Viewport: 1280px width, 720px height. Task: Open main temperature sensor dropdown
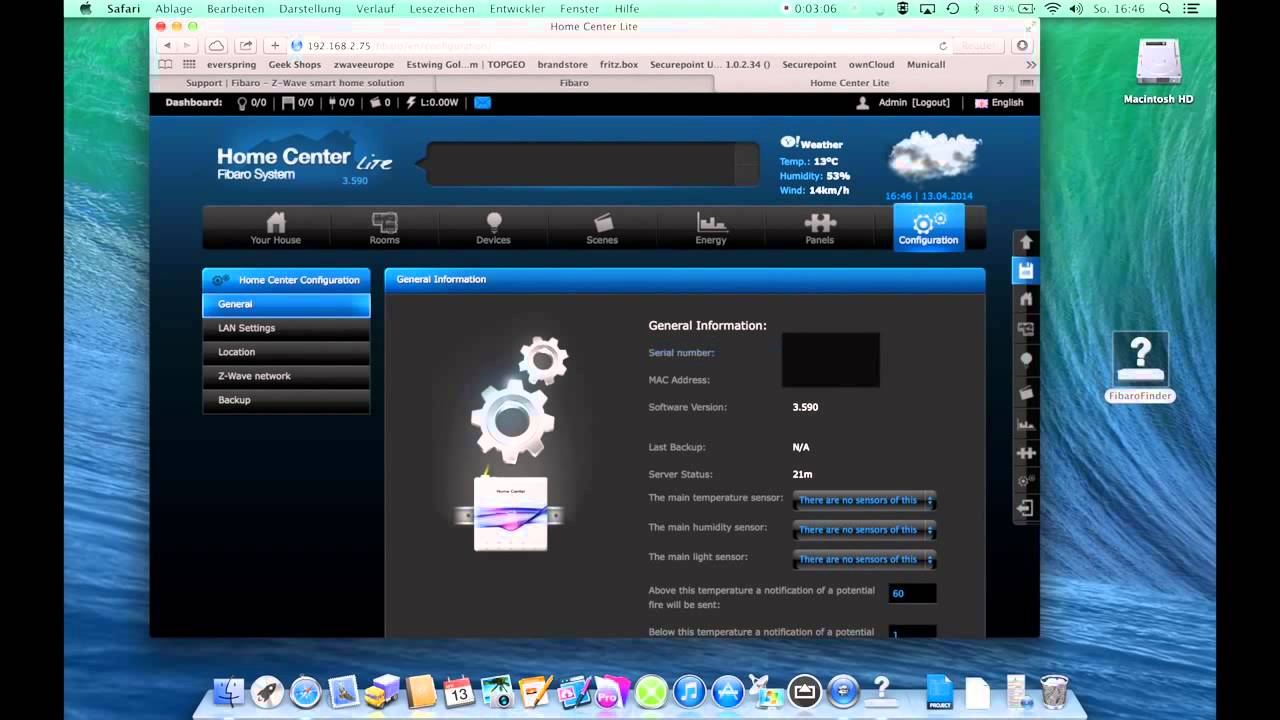click(865, 500)
